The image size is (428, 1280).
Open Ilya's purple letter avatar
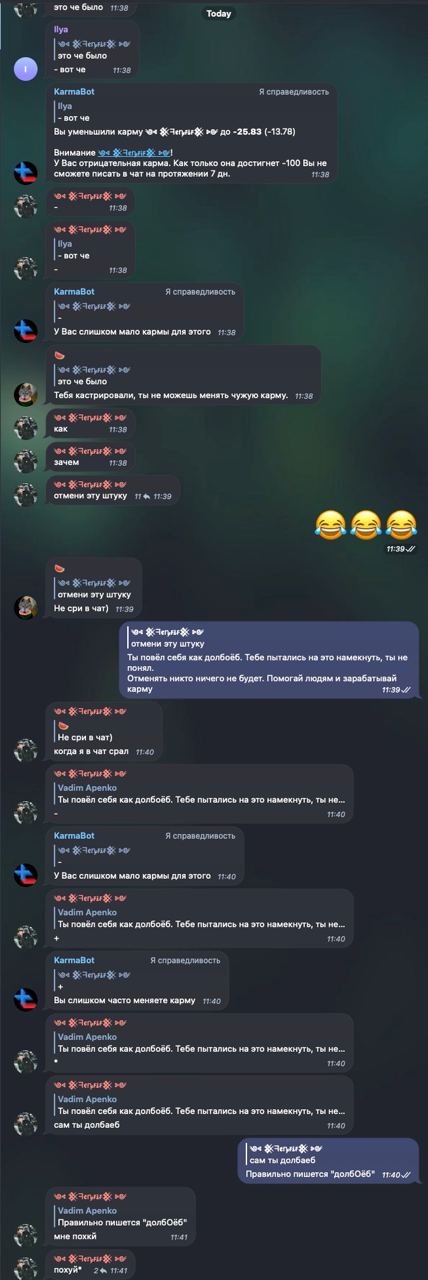(x=26, y=68)
